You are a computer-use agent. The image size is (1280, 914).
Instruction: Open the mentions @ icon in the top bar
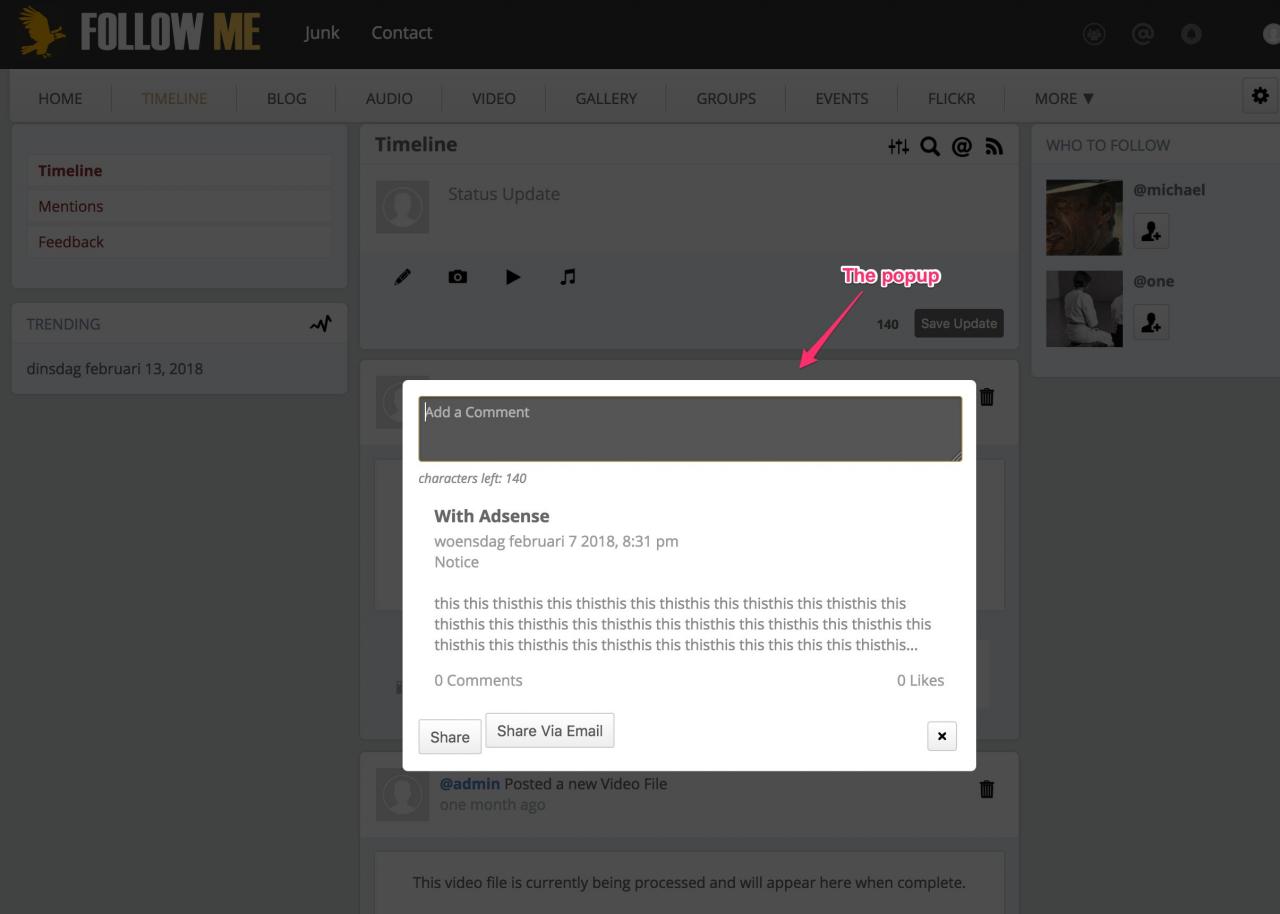(x=1143, y=33)
